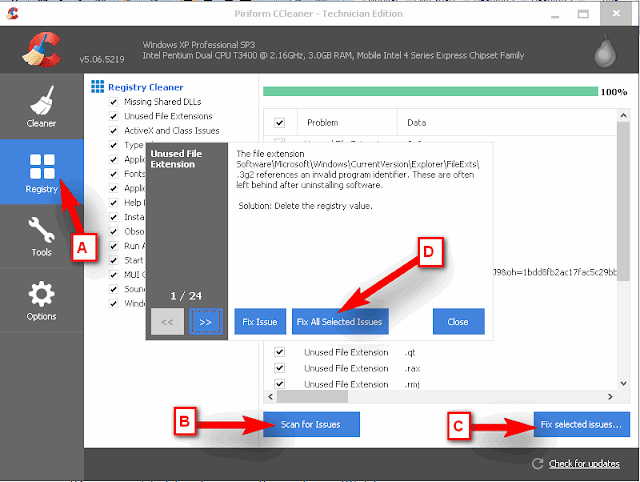Click the Unused File Extension dialog title
This screenshot has height=482, width=640.
pyautogui.click(x=176, y=159)
